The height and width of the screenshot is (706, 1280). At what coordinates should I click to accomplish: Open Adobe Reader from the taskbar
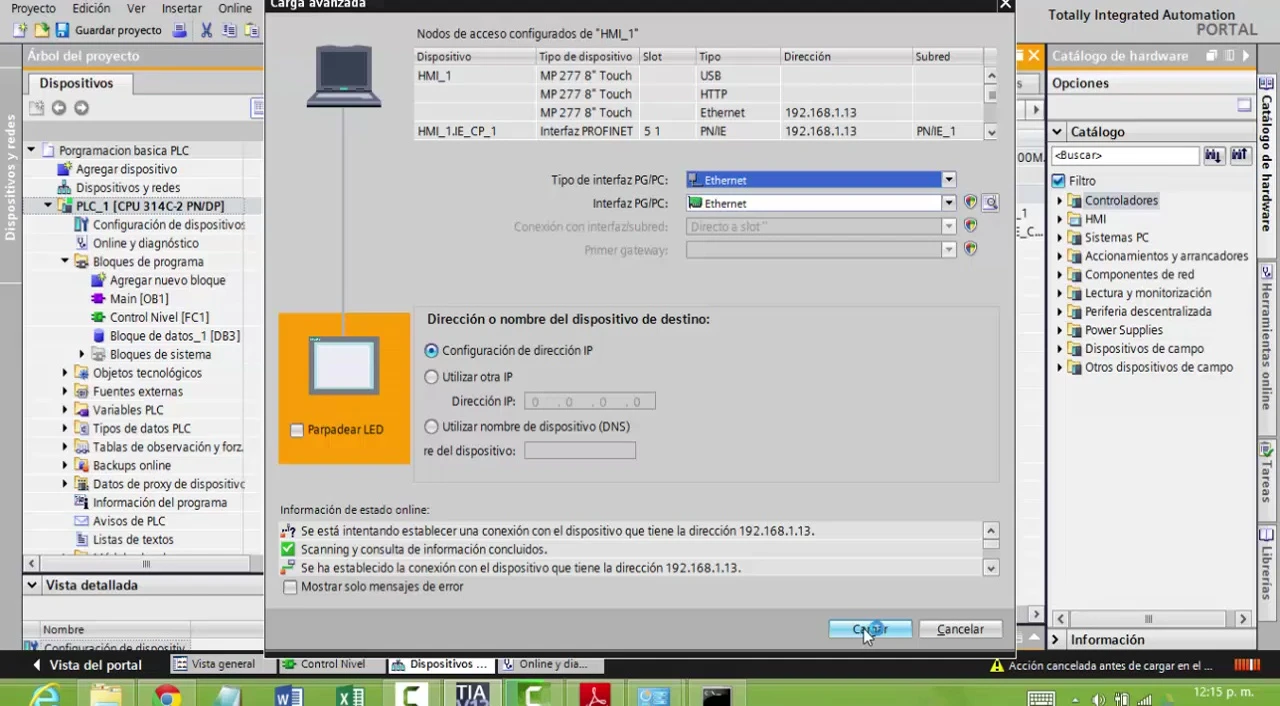(x=594, y=695)
